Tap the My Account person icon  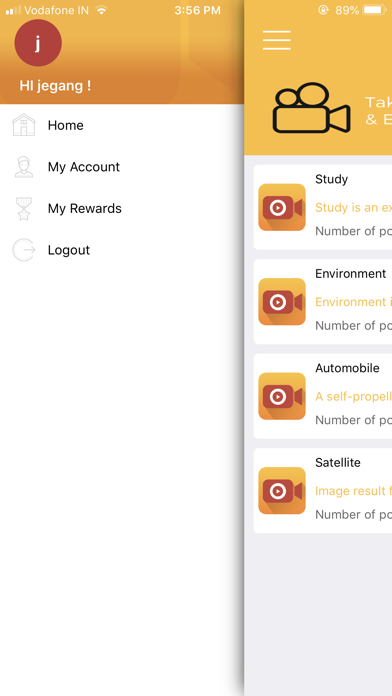coord(24,167)
